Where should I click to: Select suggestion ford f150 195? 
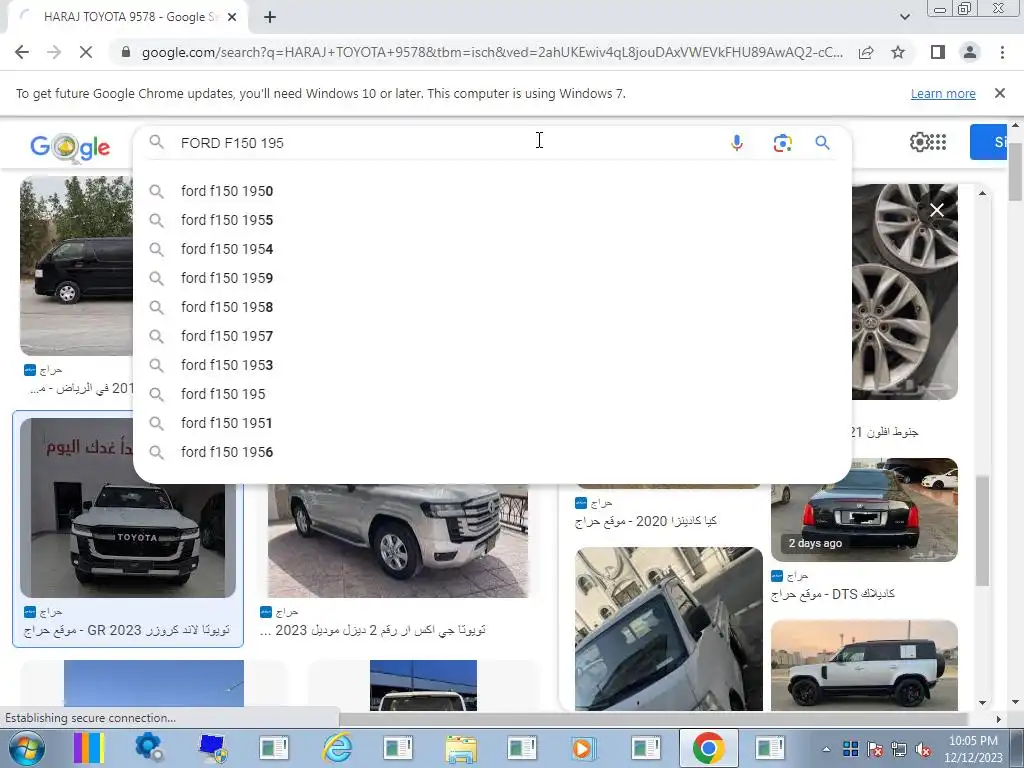492,394
